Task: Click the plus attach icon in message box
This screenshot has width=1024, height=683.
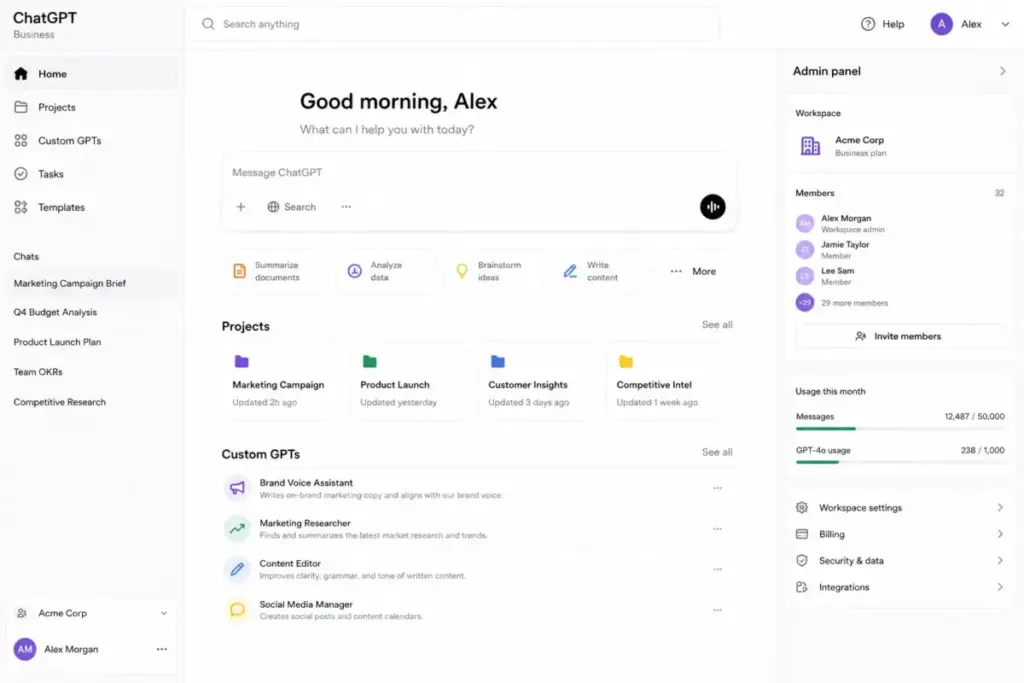Action: pos(241,207)
